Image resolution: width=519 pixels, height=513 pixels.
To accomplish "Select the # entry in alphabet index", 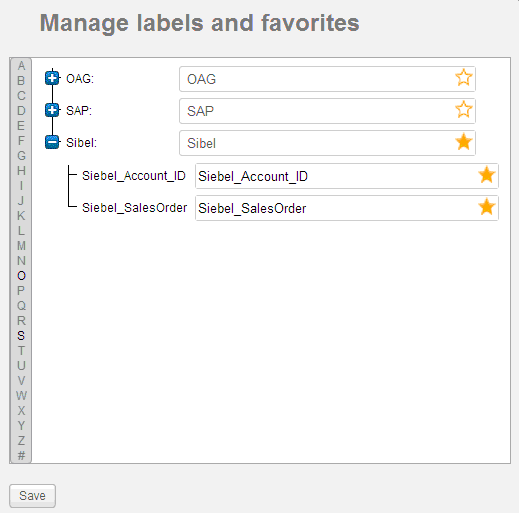I will click(21, 455).
